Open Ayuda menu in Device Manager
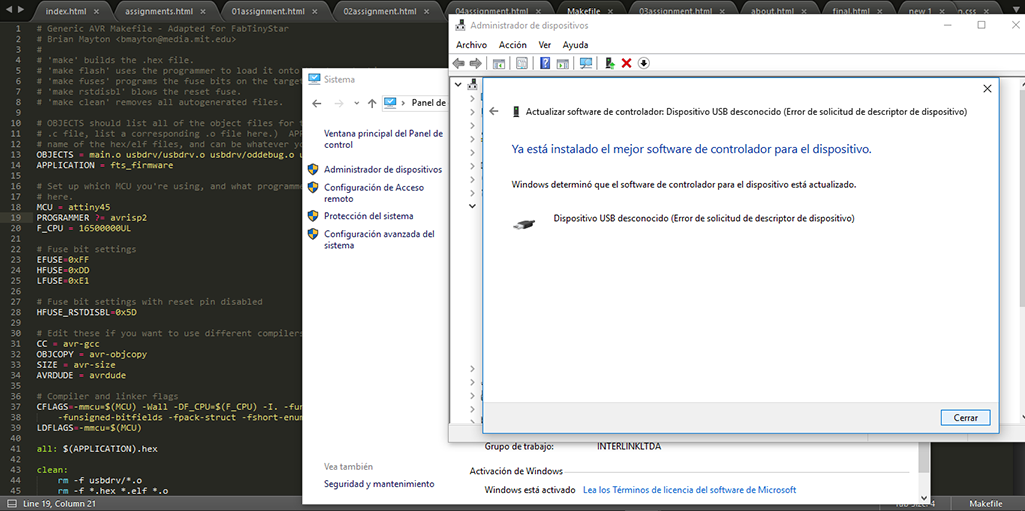 pyautogui.click(x=575, y=45)
